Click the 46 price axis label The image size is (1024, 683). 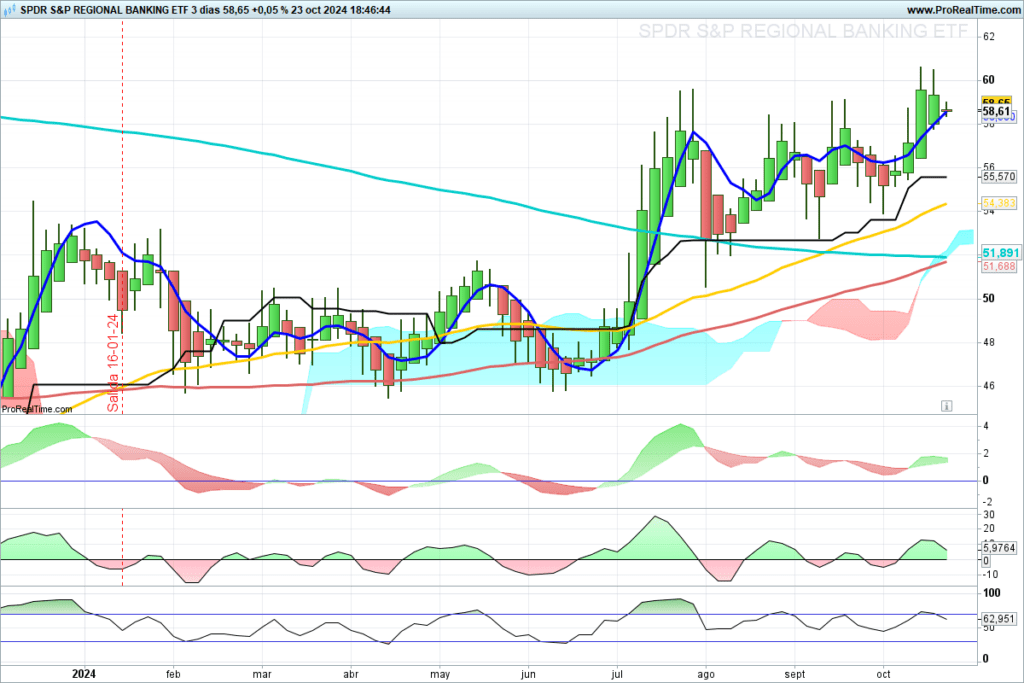(989, 386)
